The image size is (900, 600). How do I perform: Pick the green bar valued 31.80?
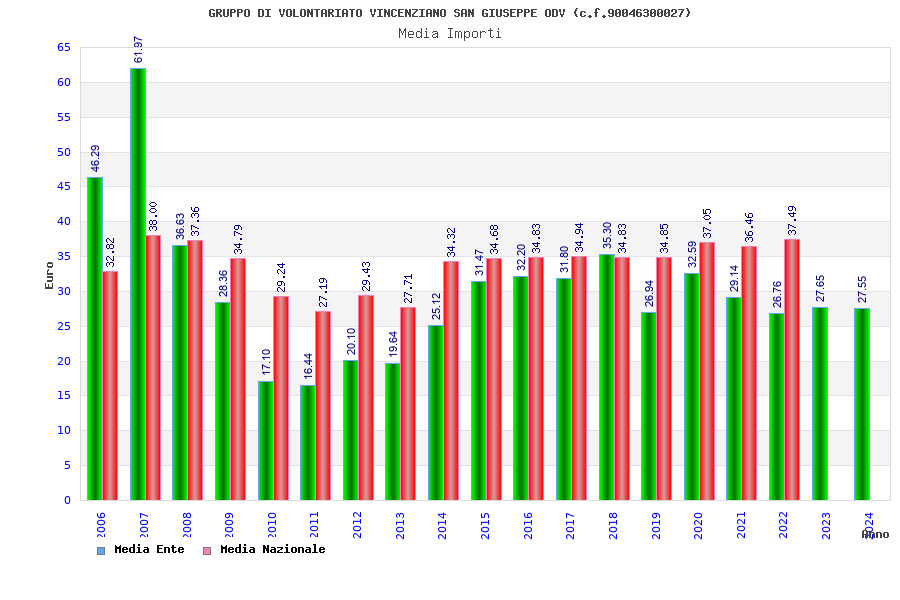564,389
